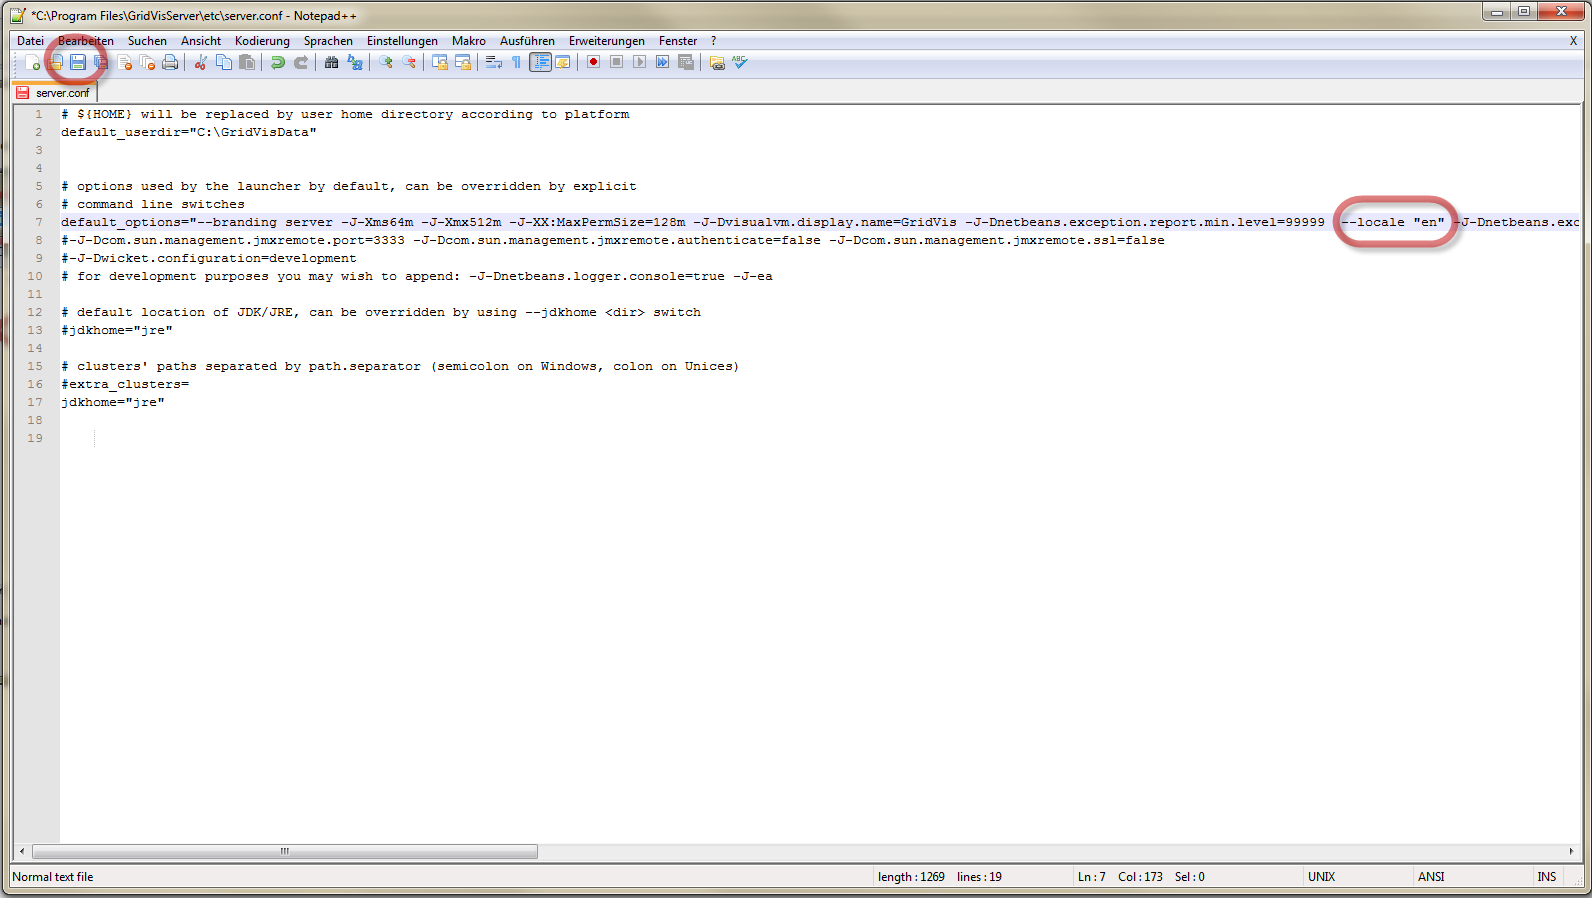The height and width of the screenshot is (898, 1592).
Task: Click the Cut scissors icon
Action: point(201,63)
